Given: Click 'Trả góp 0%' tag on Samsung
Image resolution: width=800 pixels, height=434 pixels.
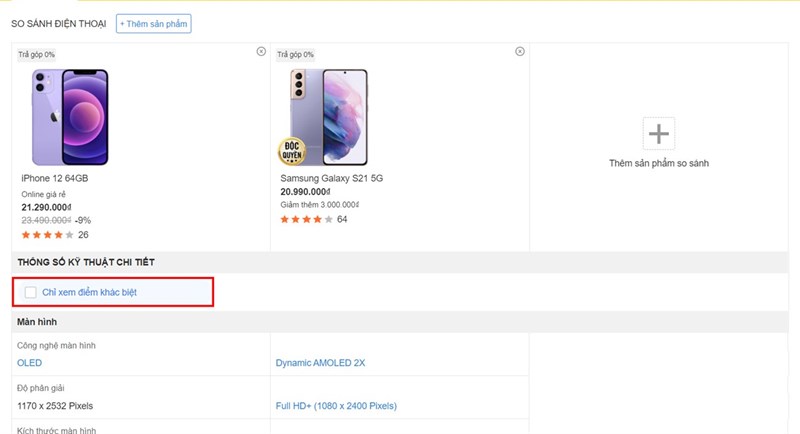Looking at the screenshot, I should coord(295,54).
